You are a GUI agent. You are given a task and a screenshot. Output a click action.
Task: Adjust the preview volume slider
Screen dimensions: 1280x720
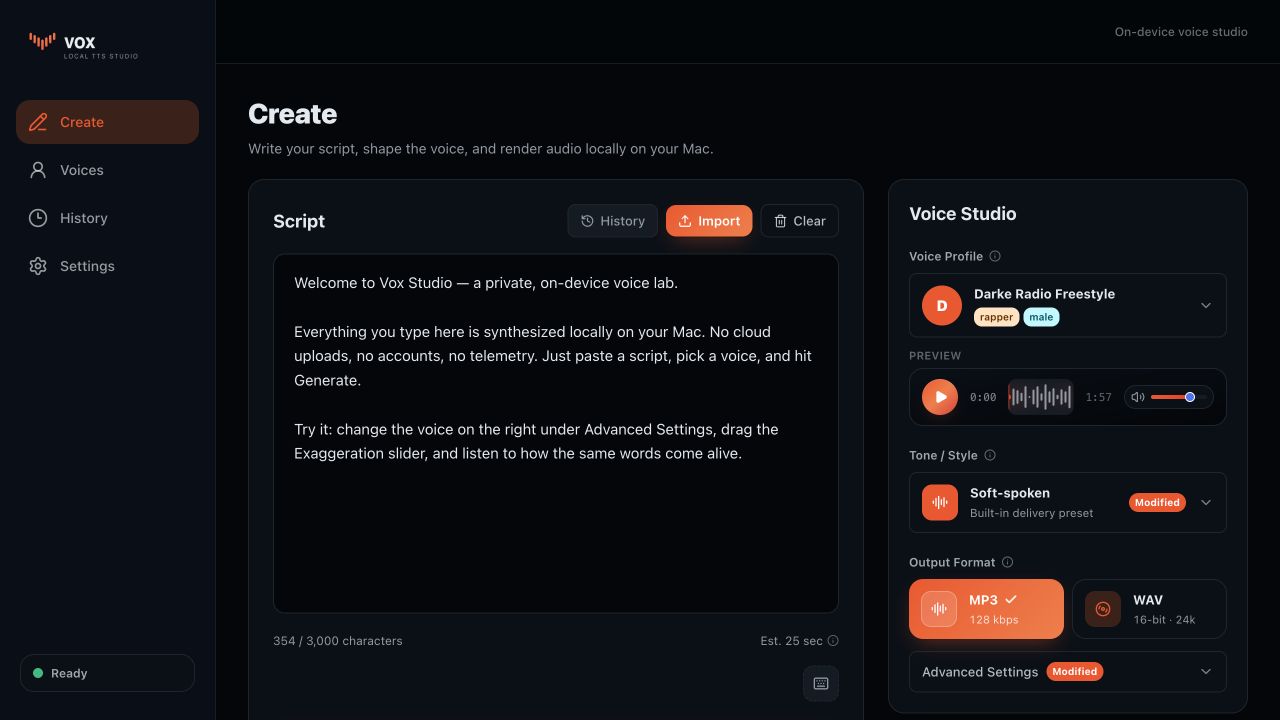click(1178, 397)
